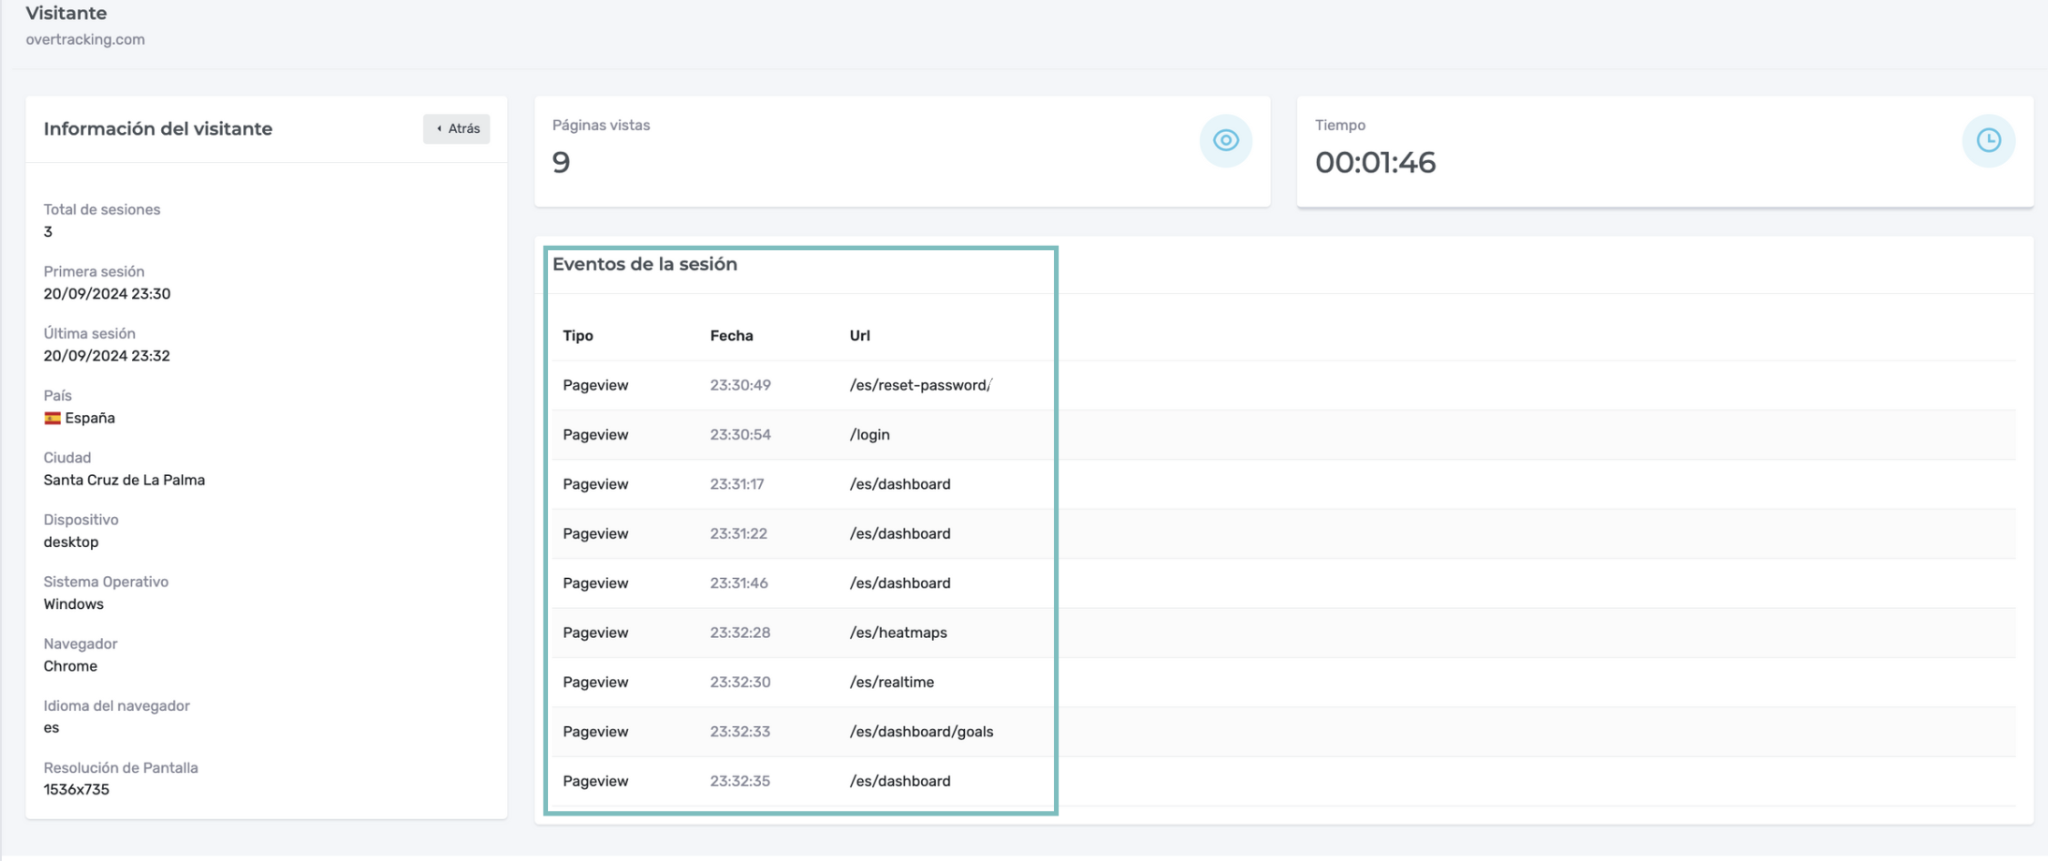Click the 23:30:54 timestamp
Viewport: 2048px width, 861px height.
pyautogui.click(x=741, y=435)
